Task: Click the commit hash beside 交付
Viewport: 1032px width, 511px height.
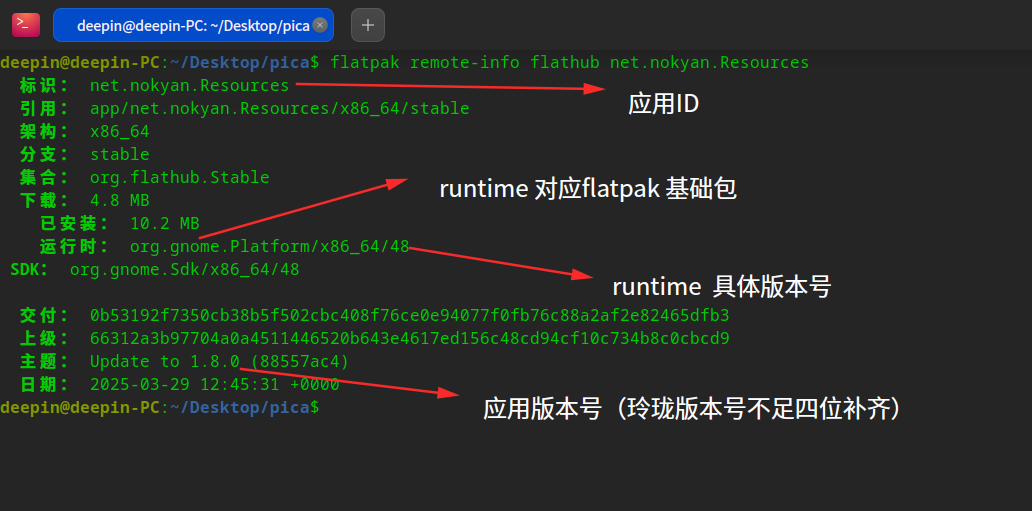Action: click(x=409, y=315)
